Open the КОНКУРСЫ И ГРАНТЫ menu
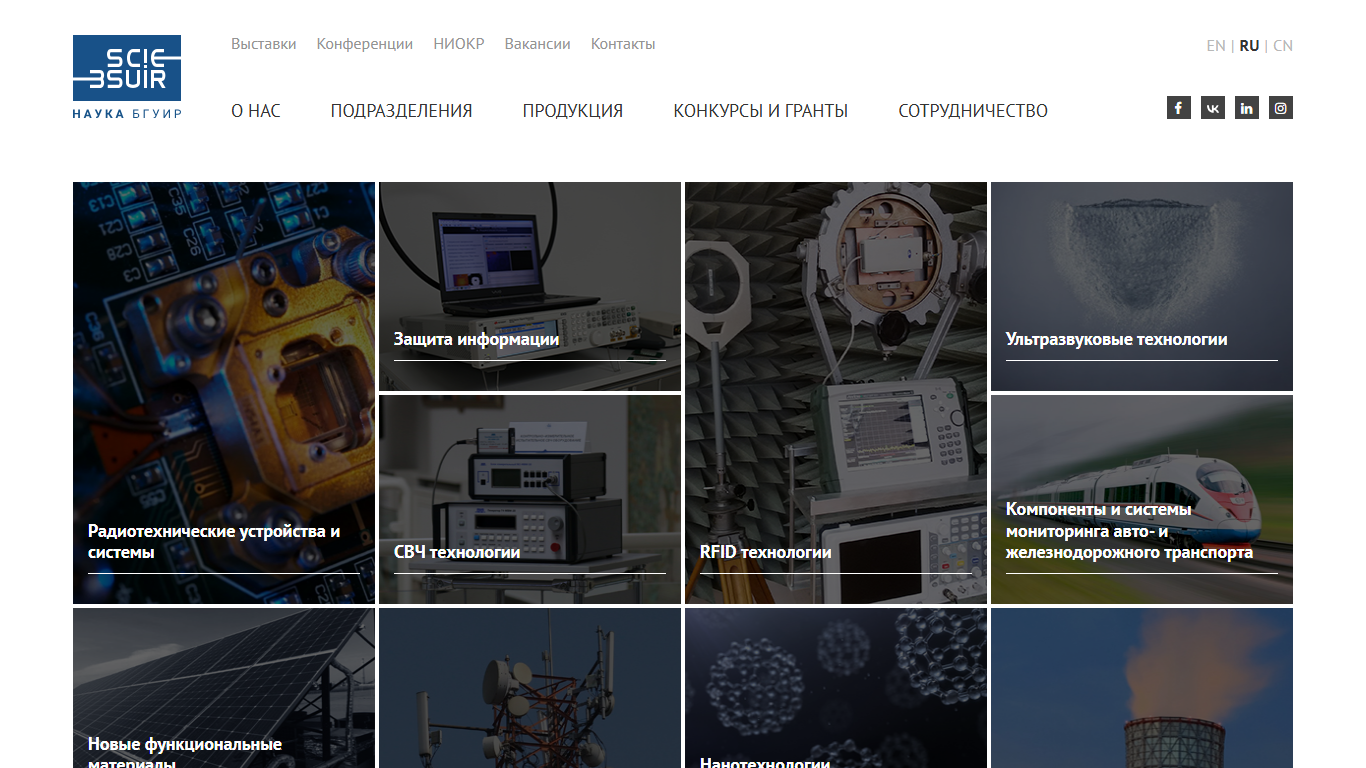Viewport: 1366px width, 768px height. coord(761,111)
